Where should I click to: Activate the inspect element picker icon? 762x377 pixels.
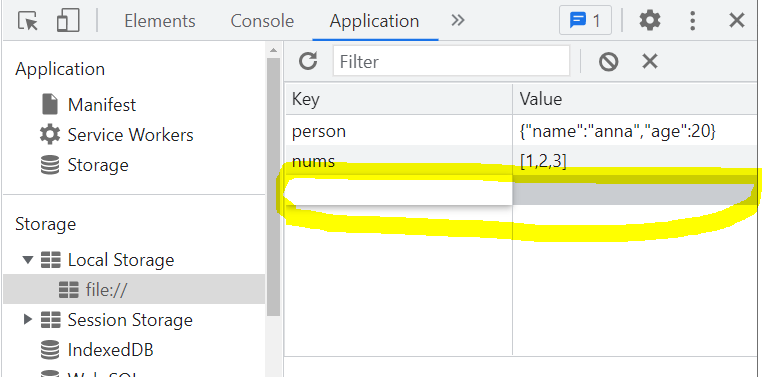[x=28, y=21]
